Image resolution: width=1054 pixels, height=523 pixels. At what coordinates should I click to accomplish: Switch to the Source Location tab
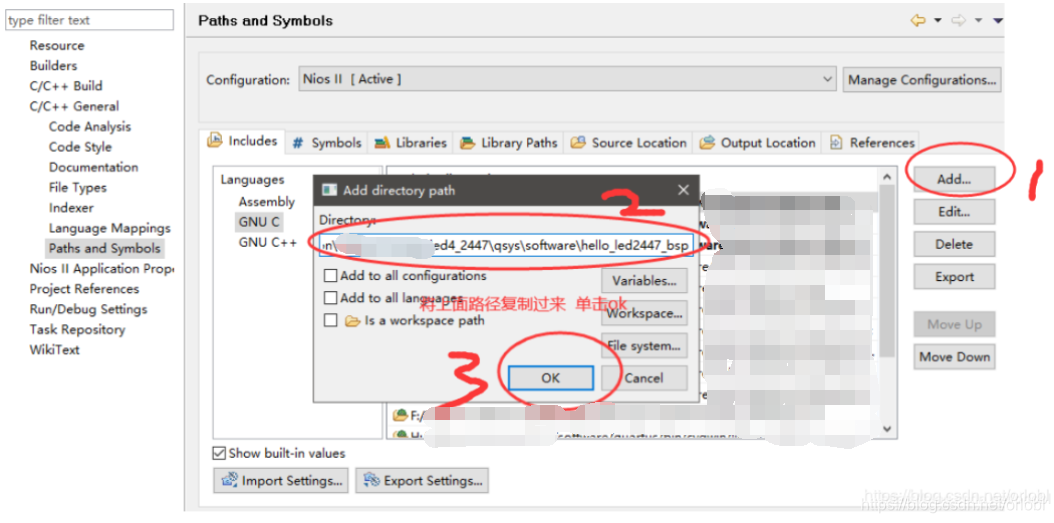(629, 143)
